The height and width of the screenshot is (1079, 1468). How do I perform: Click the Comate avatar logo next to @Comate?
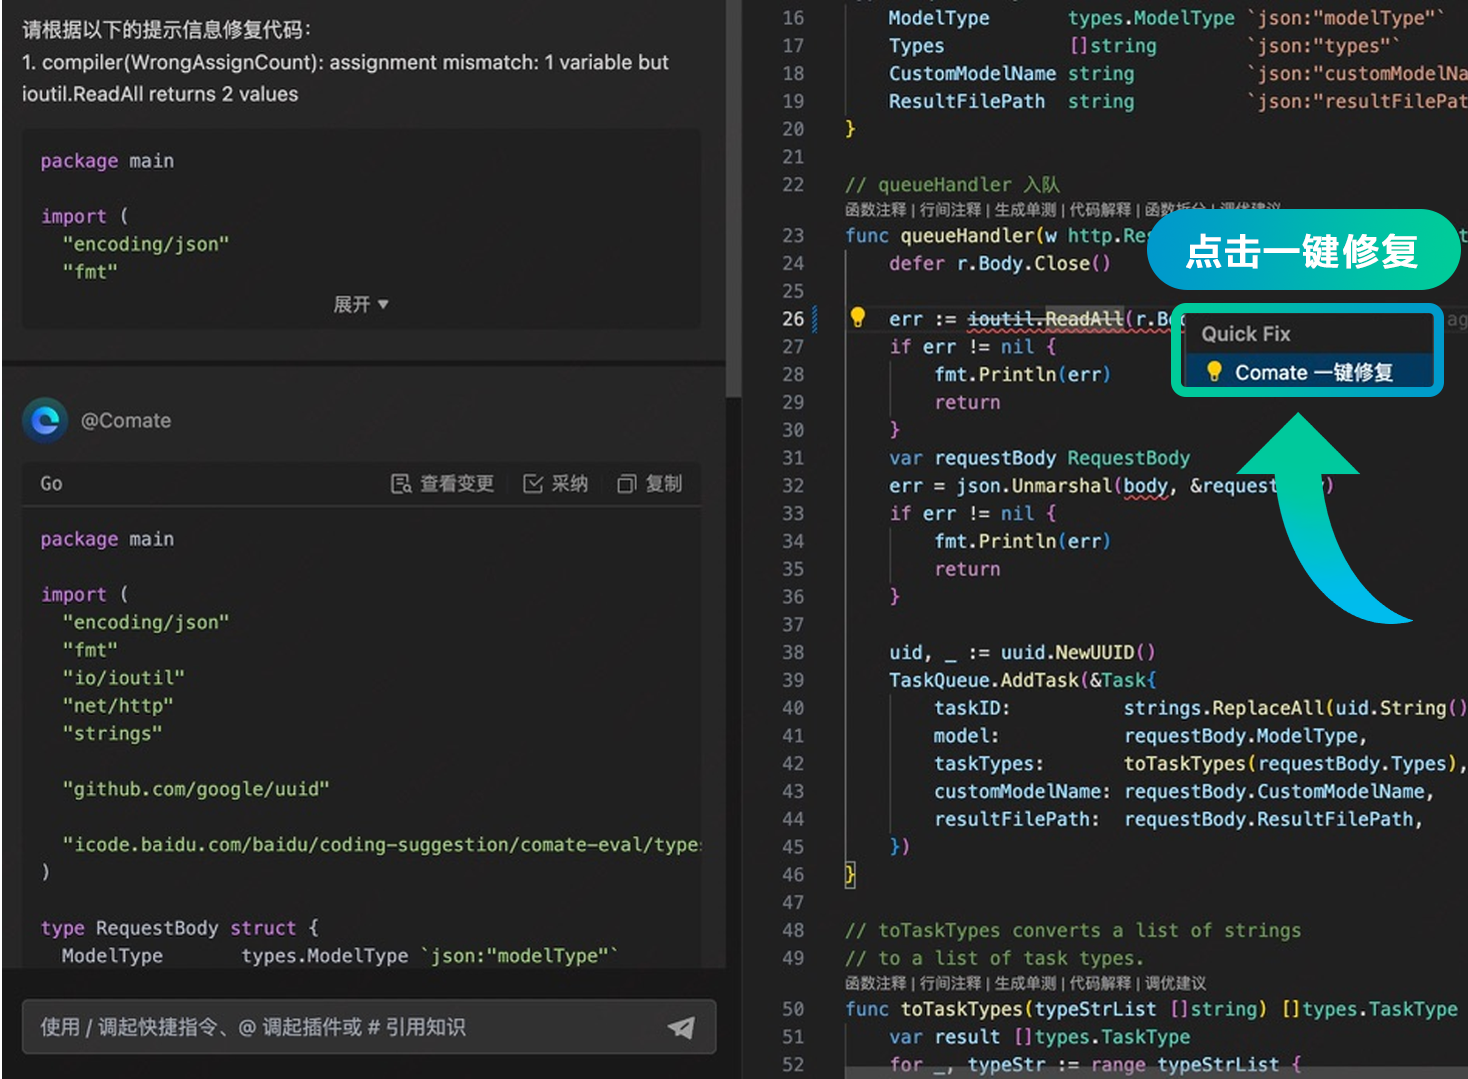pyautogui.click(x=44, y=420)
